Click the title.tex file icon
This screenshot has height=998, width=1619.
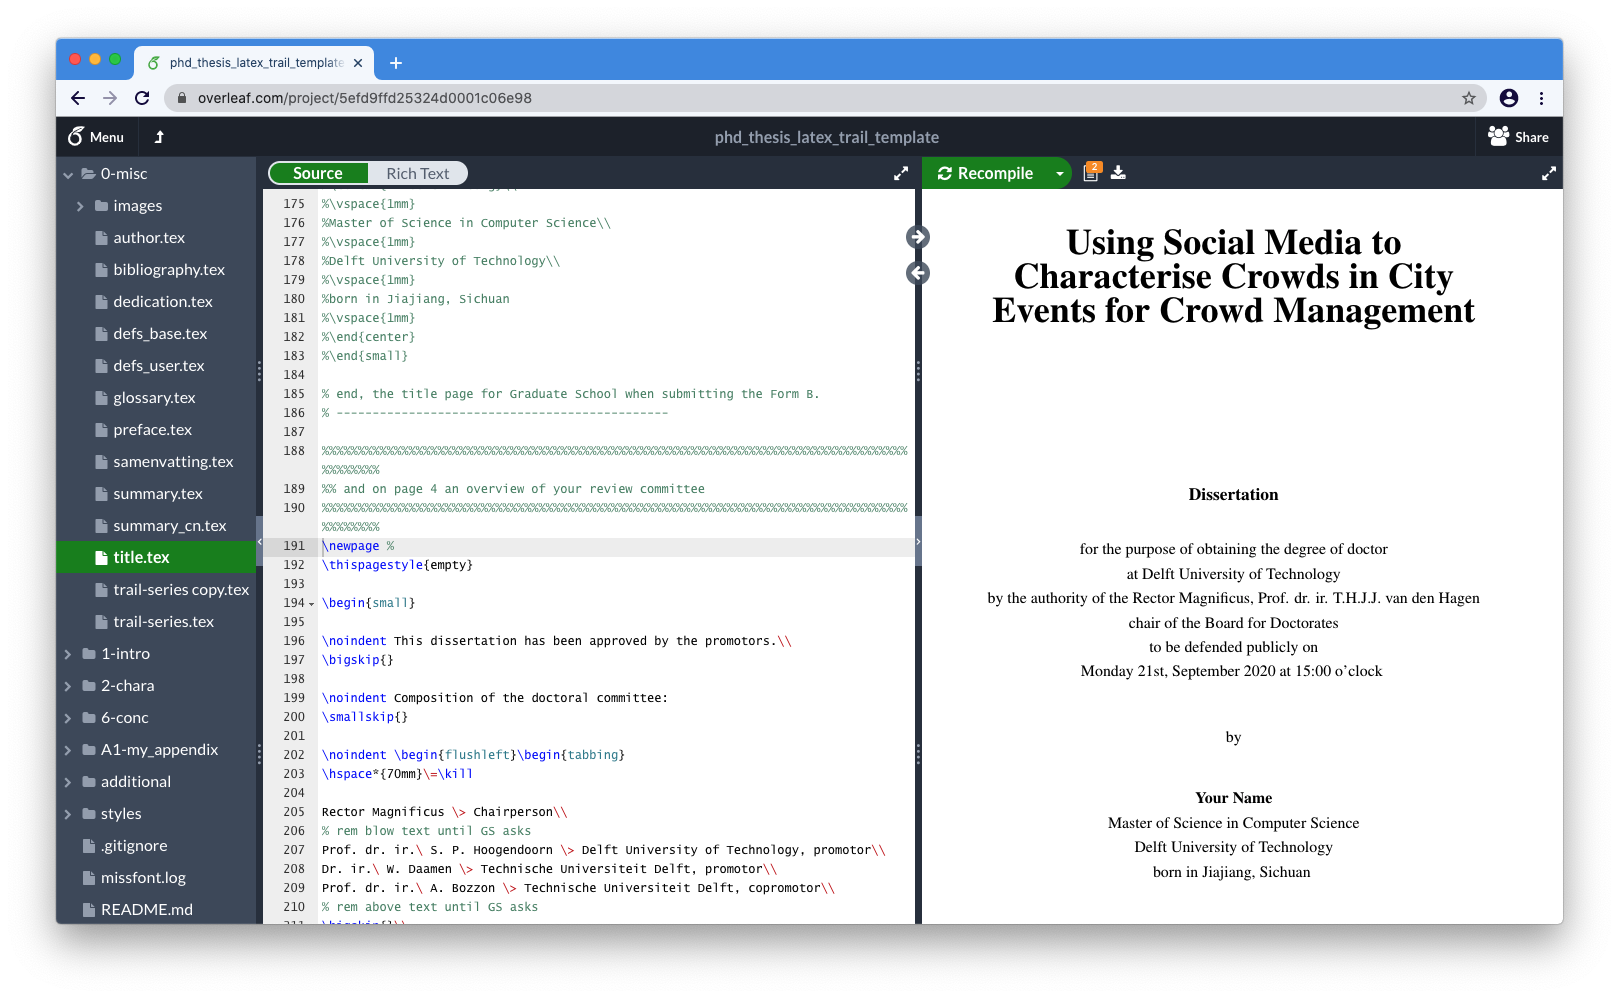[101, 558]
